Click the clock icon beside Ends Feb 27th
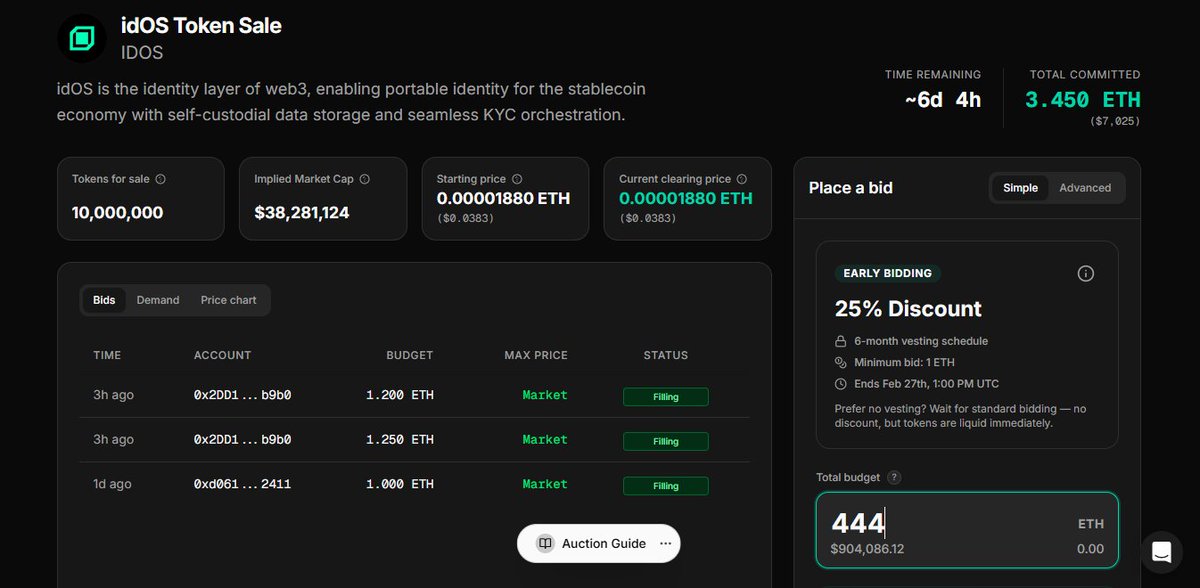Image resolution: width=1200 pixels, height=588 pixels. click(x=841, y=384)
